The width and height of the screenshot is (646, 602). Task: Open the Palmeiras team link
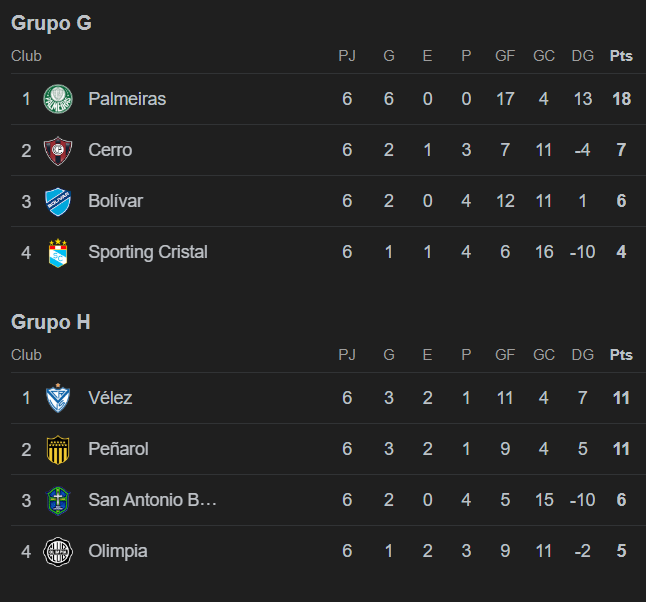tap(127, 99)
